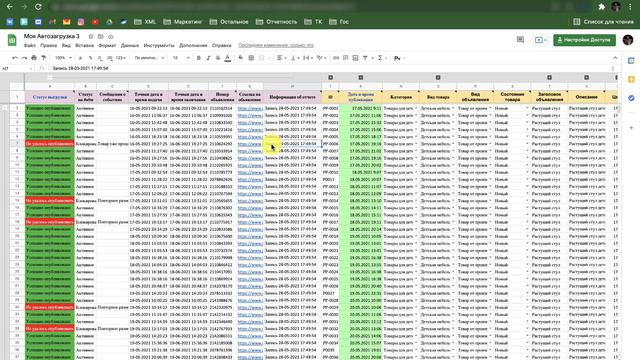This screenshot has width=640, height=360.
Task: Click the name box cell reference
Action: [x=16, y=69]
